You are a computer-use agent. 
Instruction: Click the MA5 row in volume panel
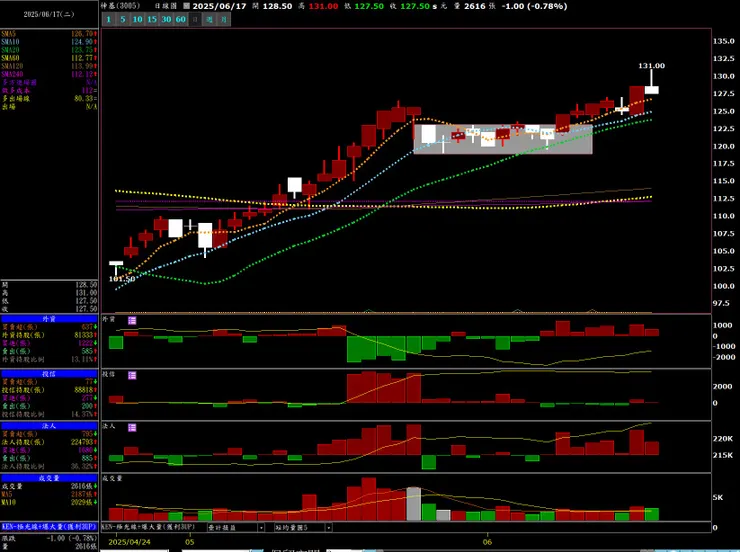coord(49,494)
